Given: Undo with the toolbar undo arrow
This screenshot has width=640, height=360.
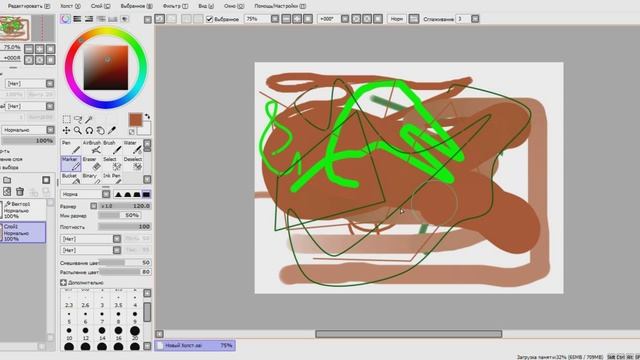Looking at the screenshot, I should pyautogui.click(x=160, y=19).
